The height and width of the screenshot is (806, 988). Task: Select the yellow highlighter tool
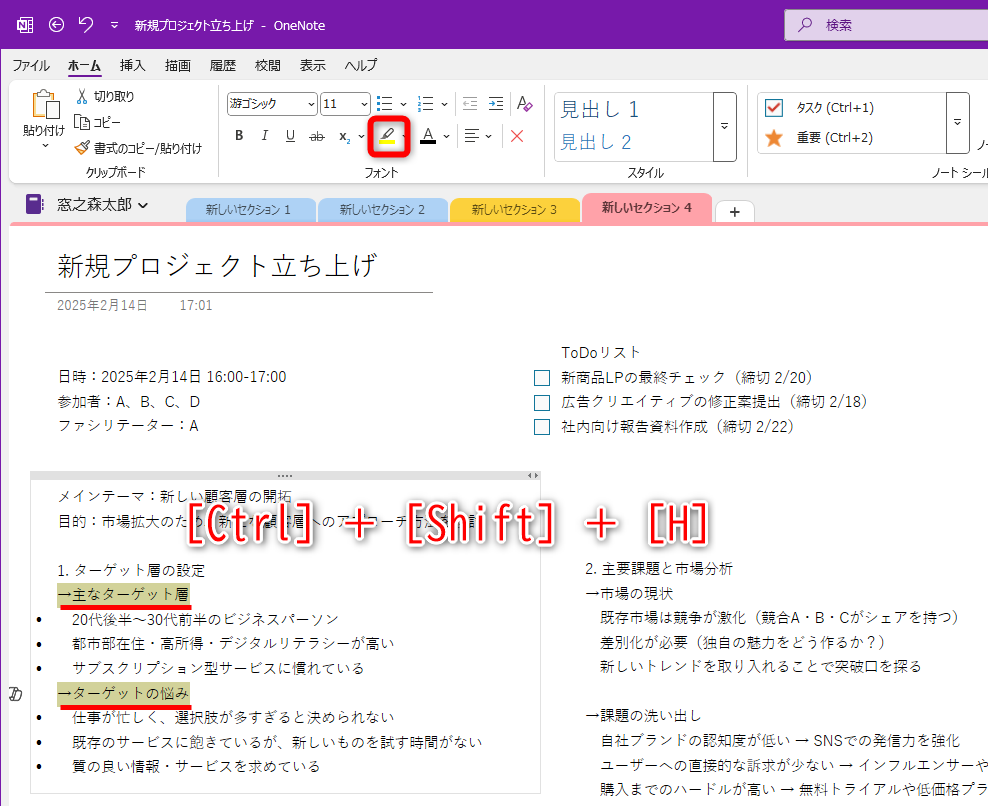tap(387, 136)
